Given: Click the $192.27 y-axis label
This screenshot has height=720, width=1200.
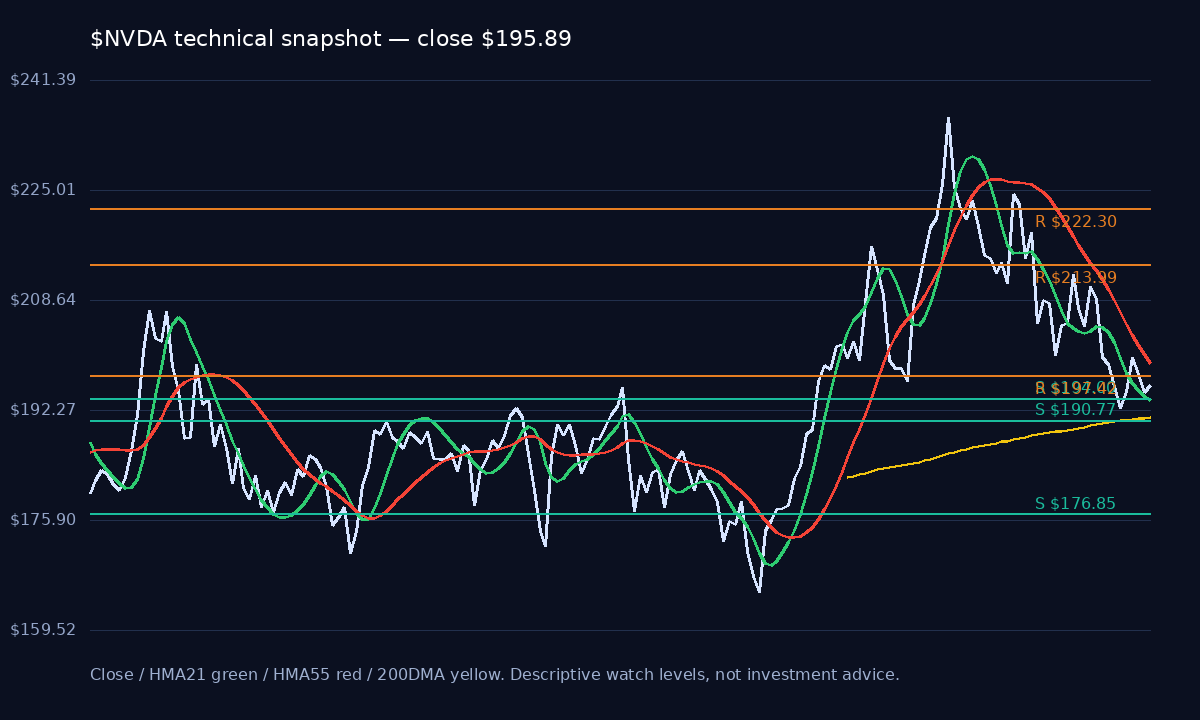Looking at the screenshot, I should tap(43, 410).
